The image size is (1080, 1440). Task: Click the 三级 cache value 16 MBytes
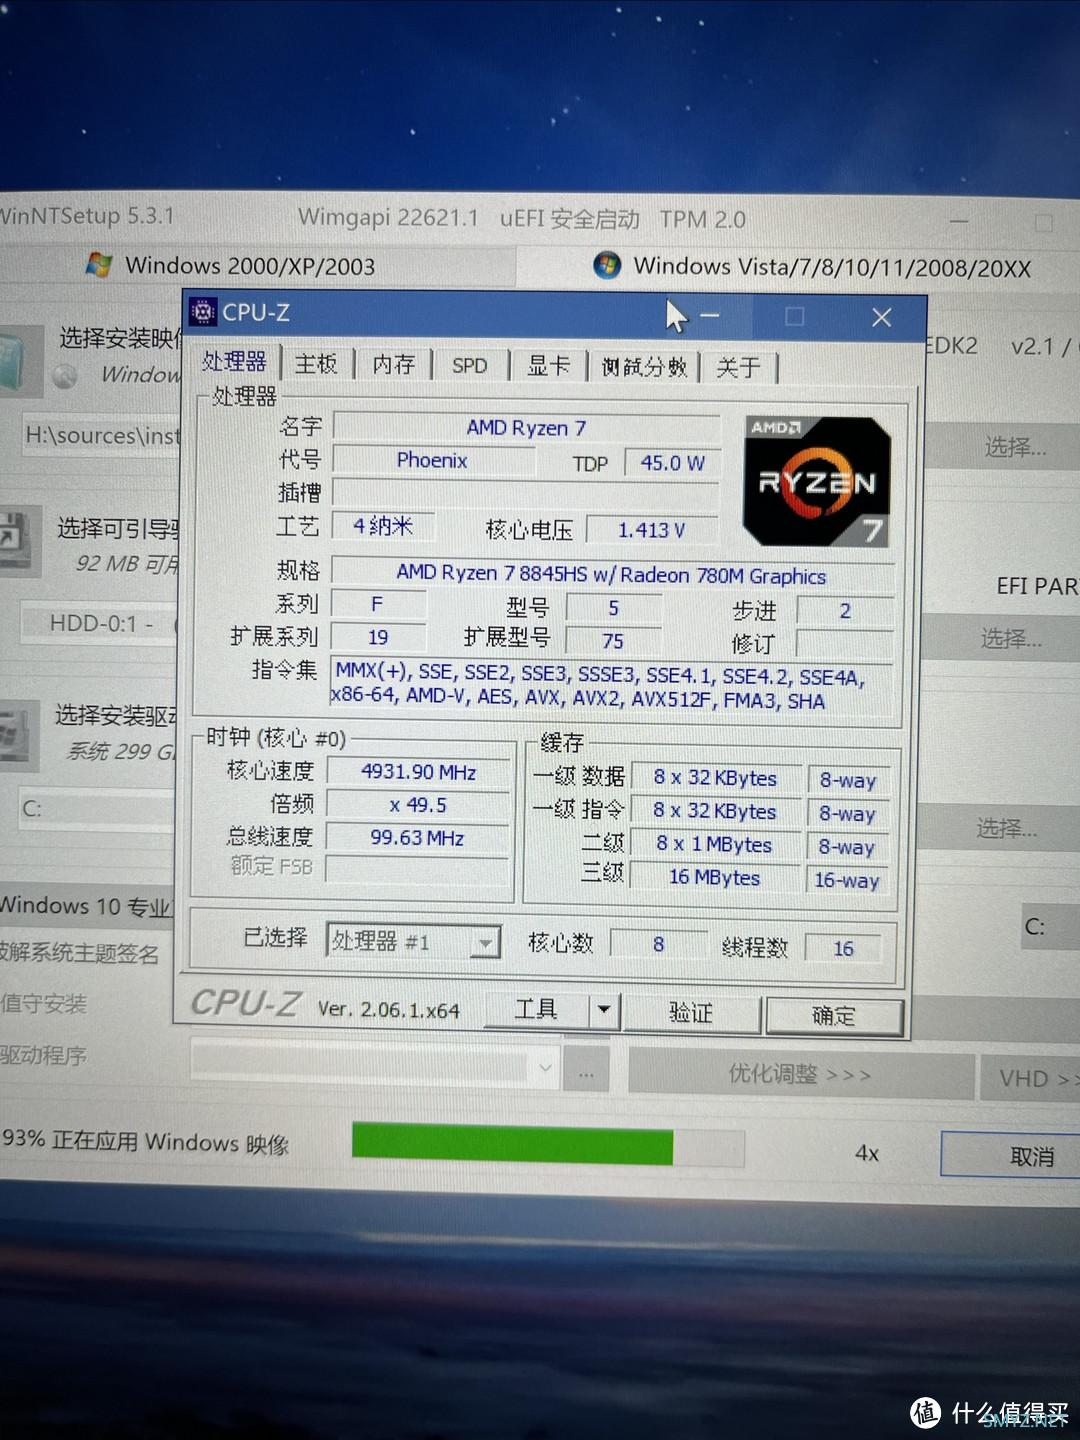[715, 877]
